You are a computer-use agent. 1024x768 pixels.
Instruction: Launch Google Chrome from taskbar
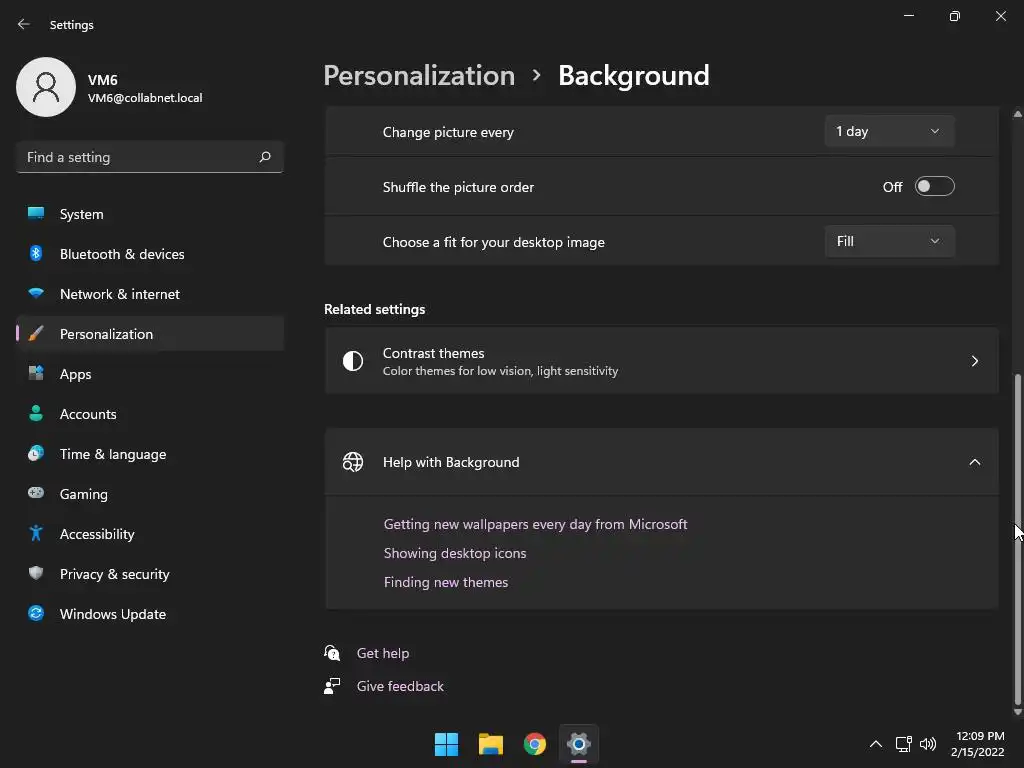coord(535,744)
